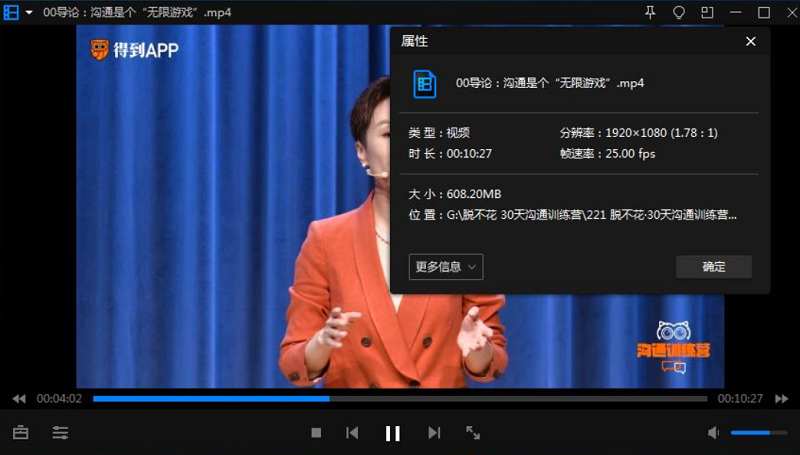Open the toolbox icon at bottom left
This screenshot has height=455, width=800.
tap(21, 433)
